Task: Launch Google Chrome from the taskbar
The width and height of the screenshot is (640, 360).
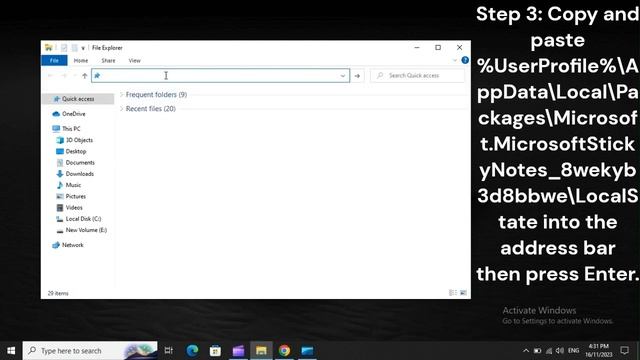Action: point(284,351)
